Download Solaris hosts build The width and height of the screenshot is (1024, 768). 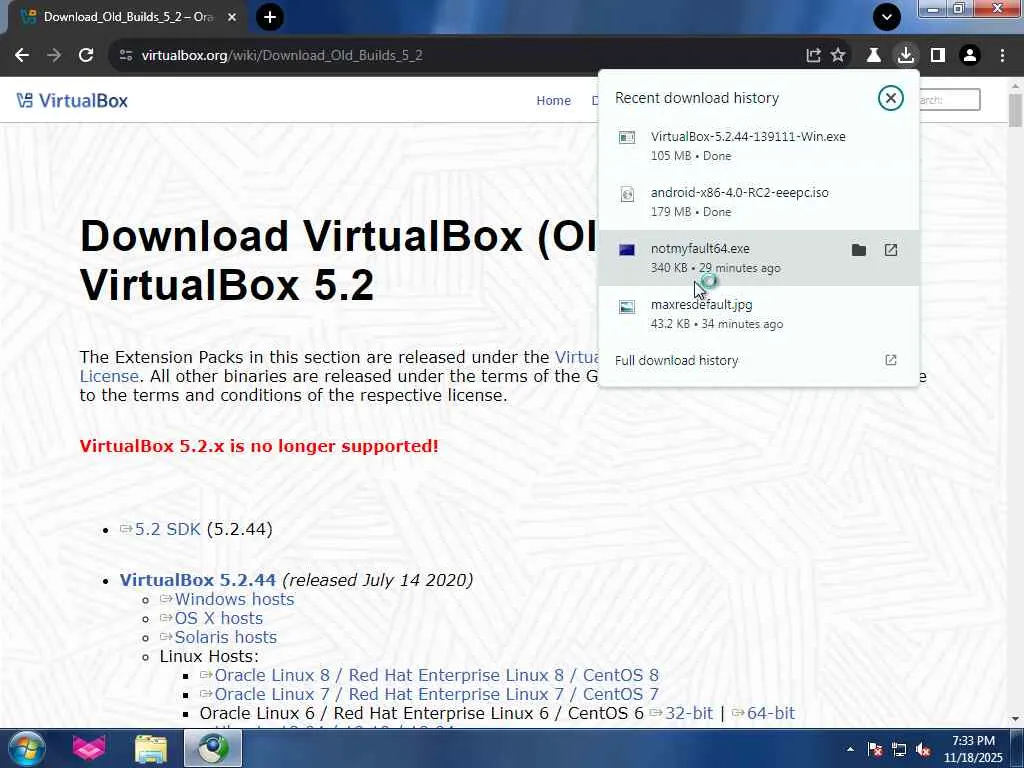[x=225, y=637]
